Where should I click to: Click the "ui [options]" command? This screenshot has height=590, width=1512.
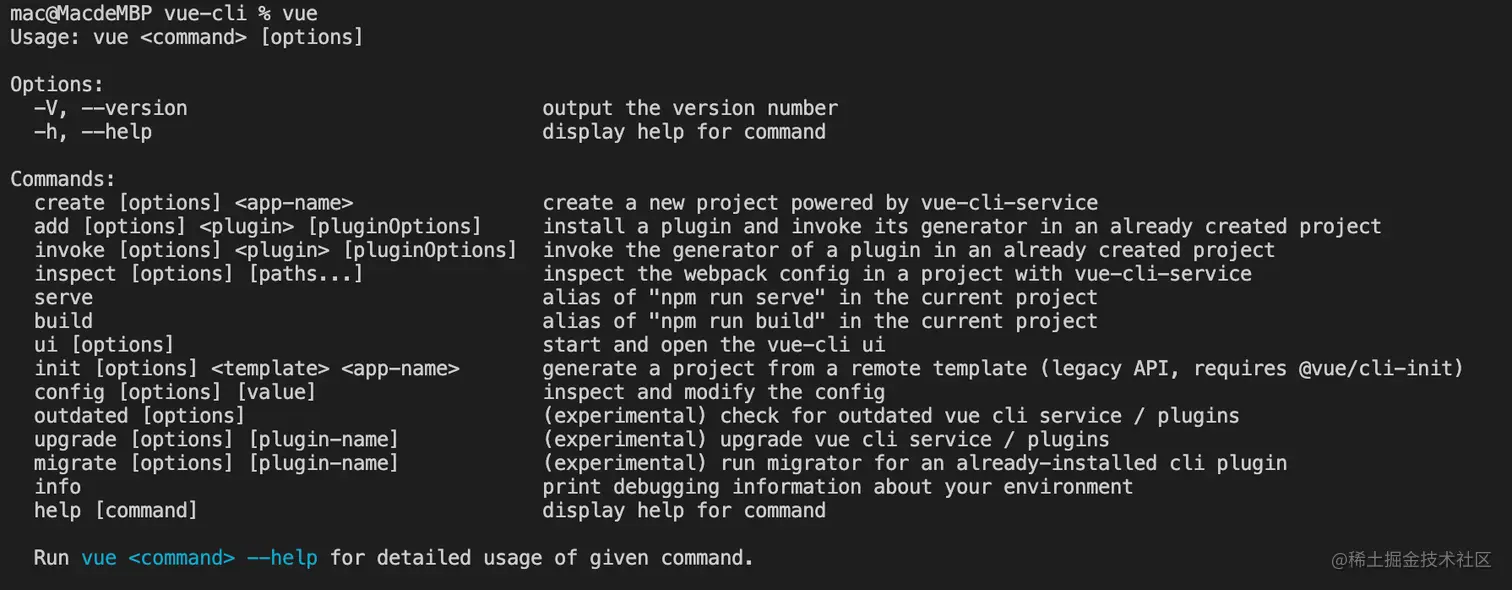pyautogui.click(x=104, y=345)
